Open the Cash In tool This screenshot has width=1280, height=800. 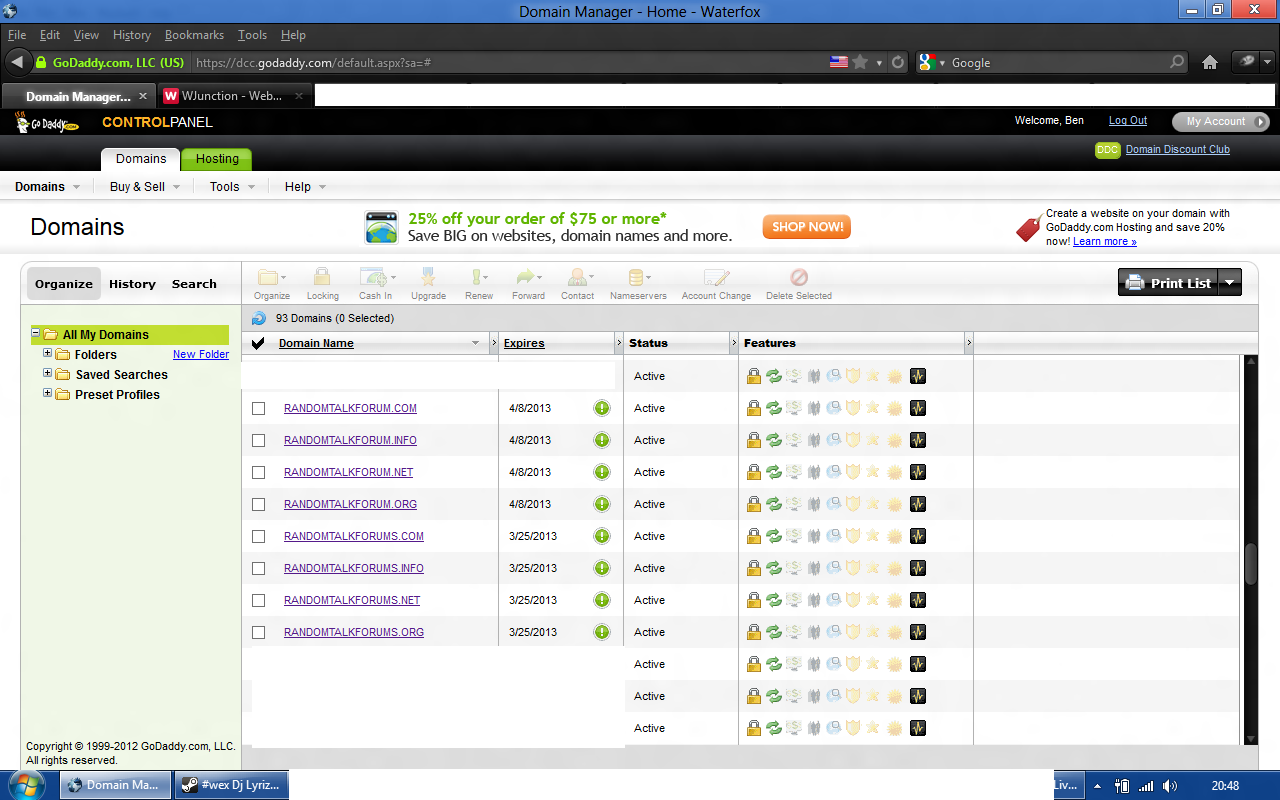coord(376,284)
